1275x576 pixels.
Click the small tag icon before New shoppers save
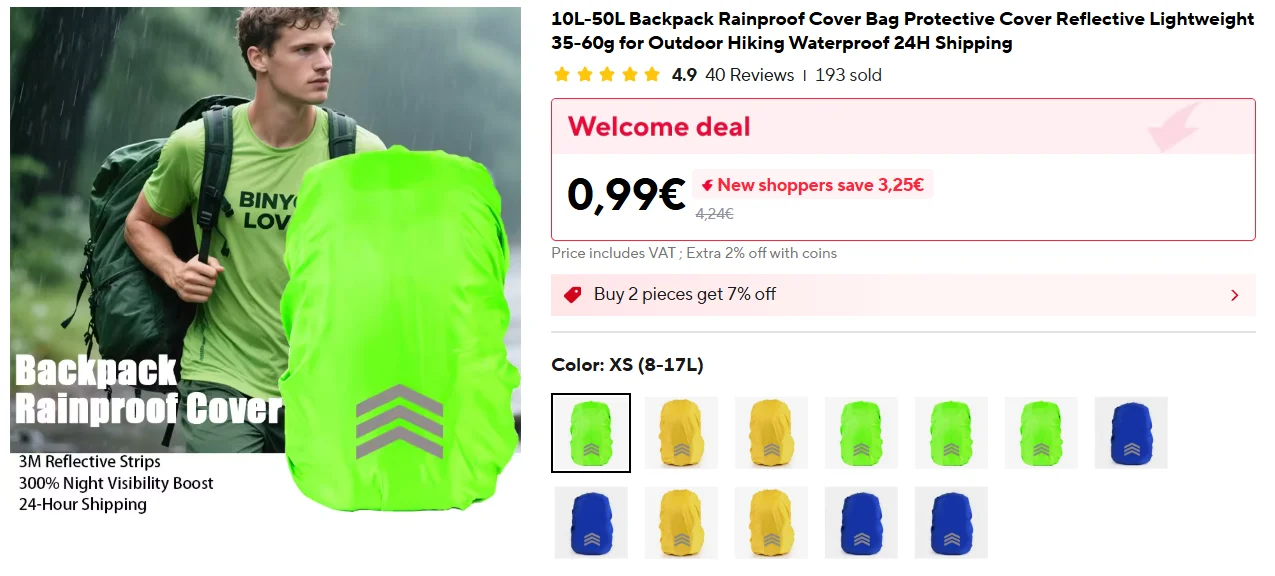pos(707,185)
